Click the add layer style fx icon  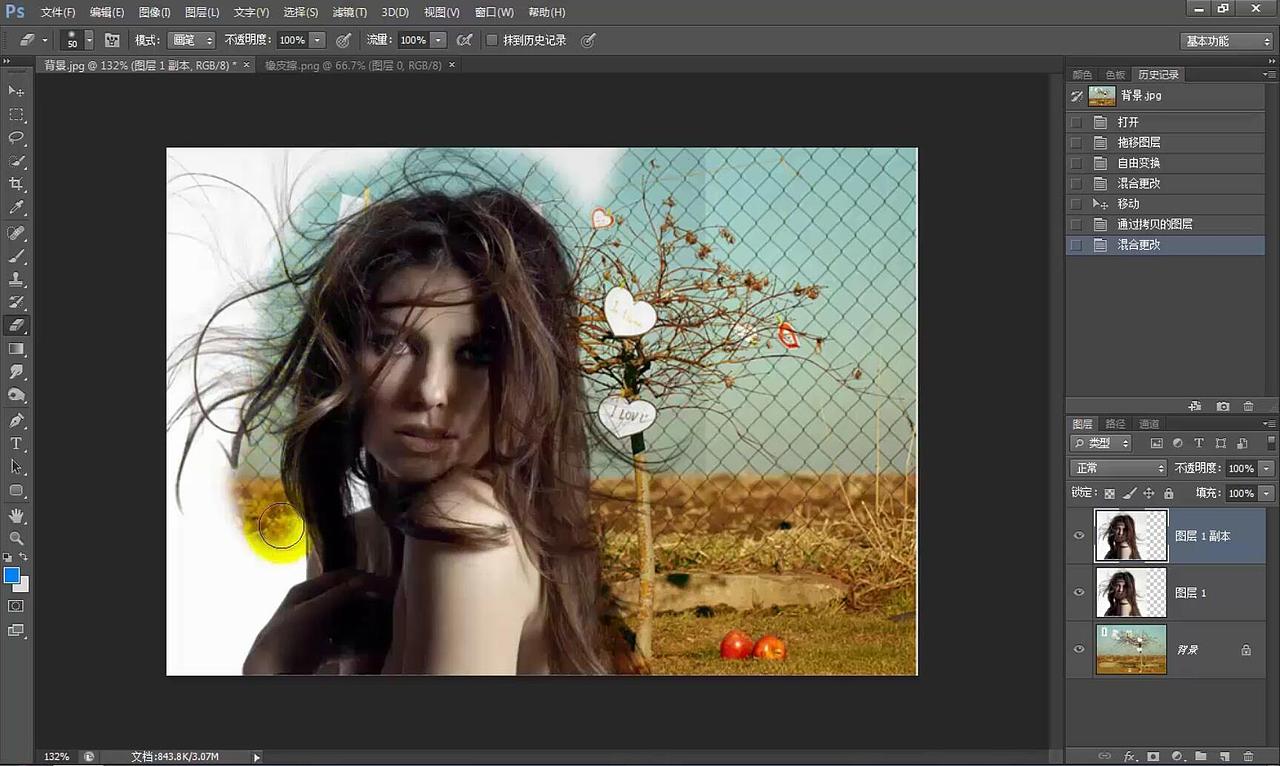[1130, 756]
